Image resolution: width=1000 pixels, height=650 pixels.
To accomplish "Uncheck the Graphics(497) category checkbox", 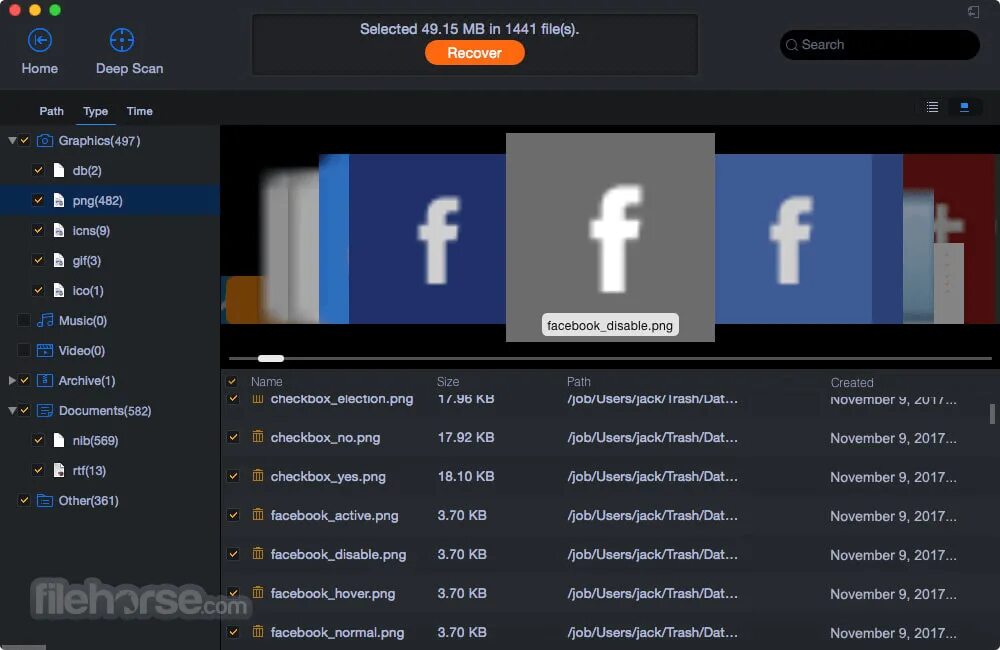I will pyautogui.click(x=24, y=140).
